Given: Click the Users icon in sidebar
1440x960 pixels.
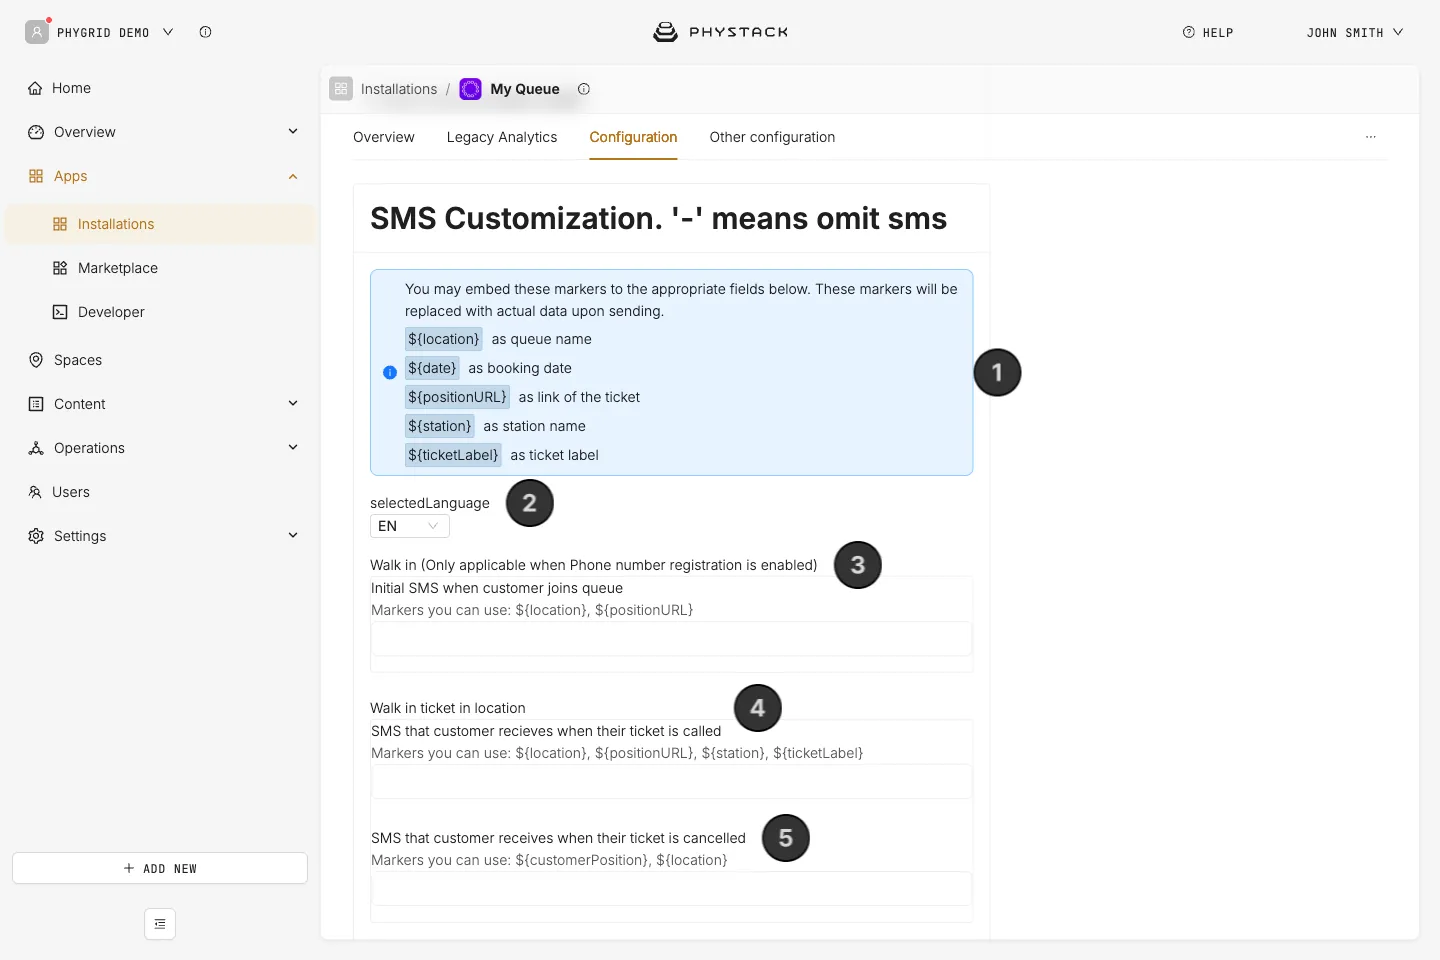Looking at the screenshot, I should pyautogui.click(x=35, y=492).
